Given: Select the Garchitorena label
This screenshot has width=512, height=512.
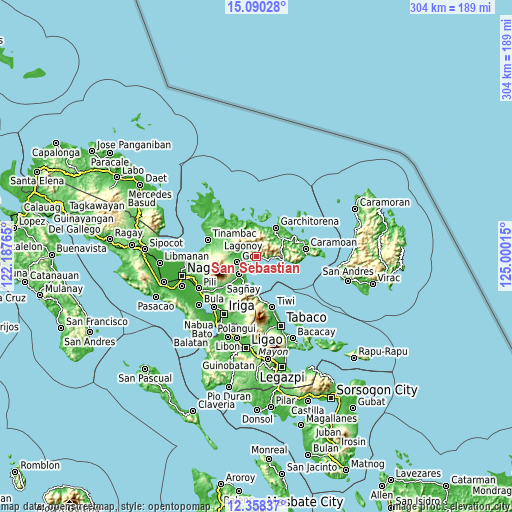Looking at the screenshot, I should 310,221.
